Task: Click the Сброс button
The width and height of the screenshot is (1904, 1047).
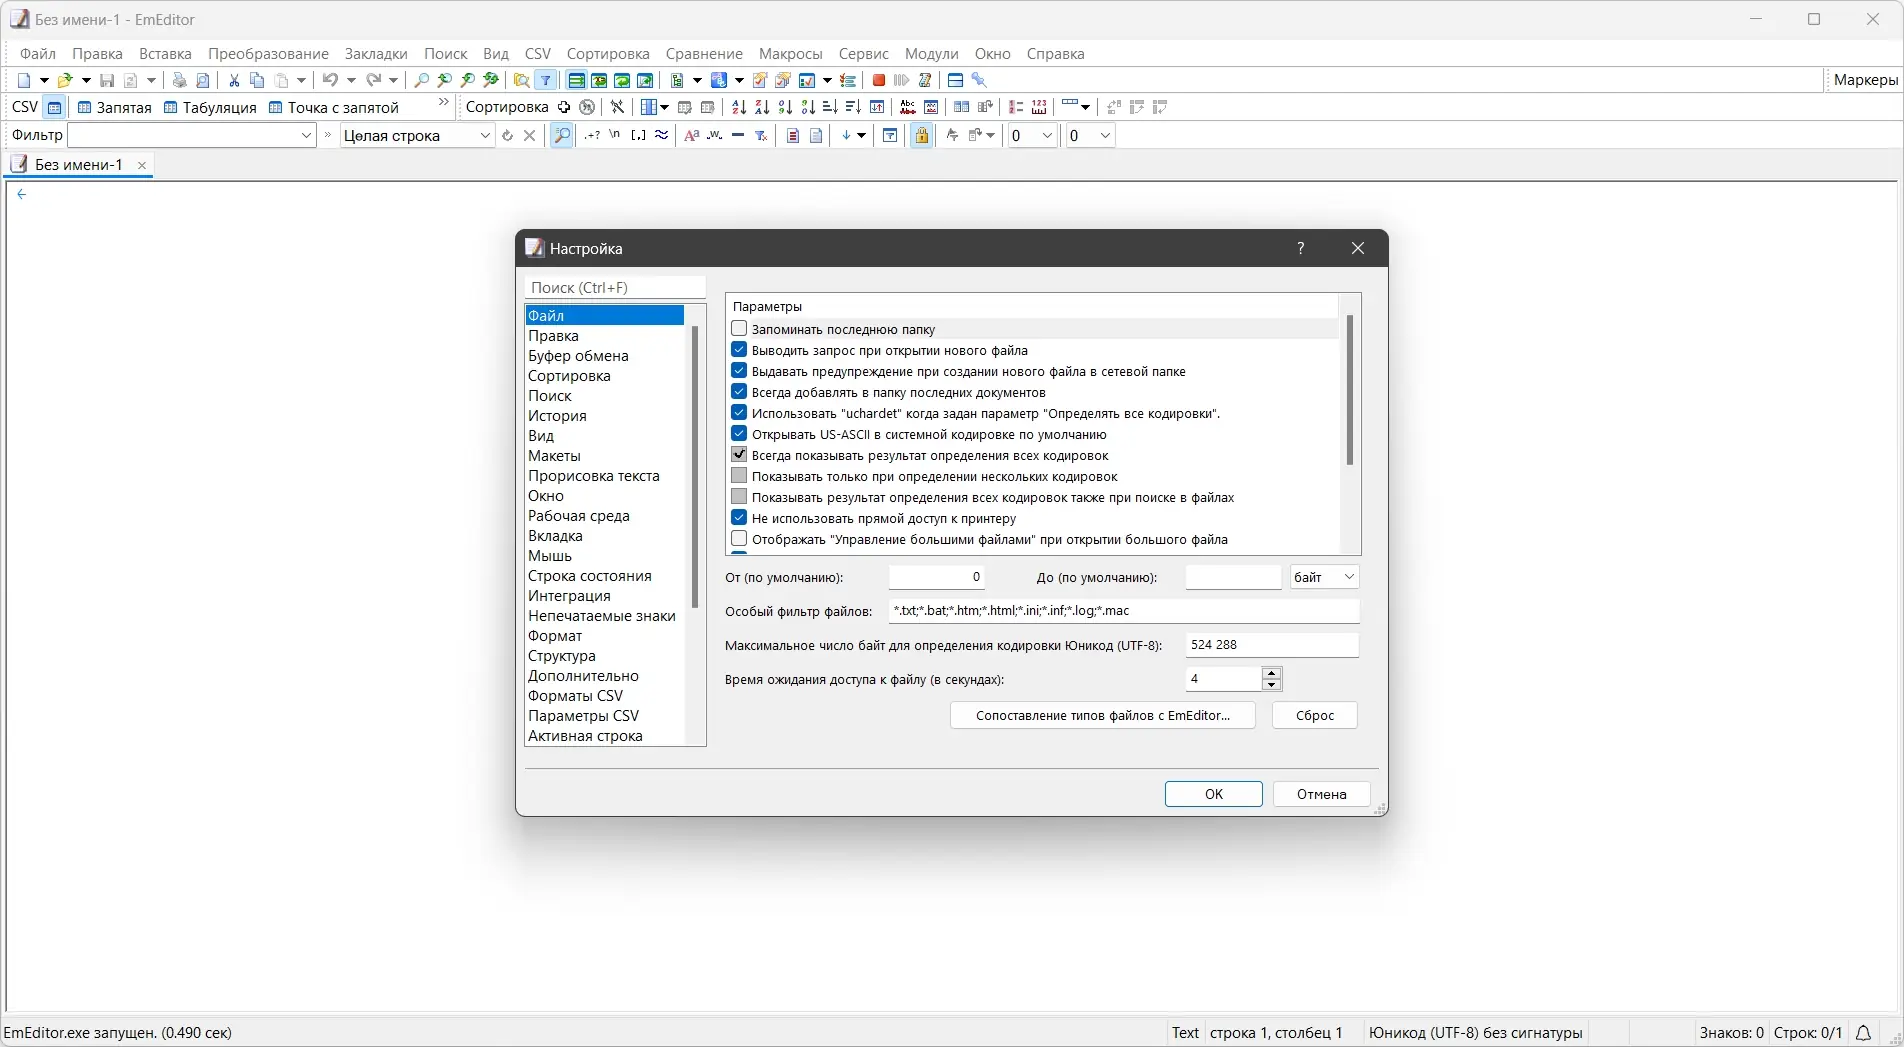Action: click(x=1314, y=715)
